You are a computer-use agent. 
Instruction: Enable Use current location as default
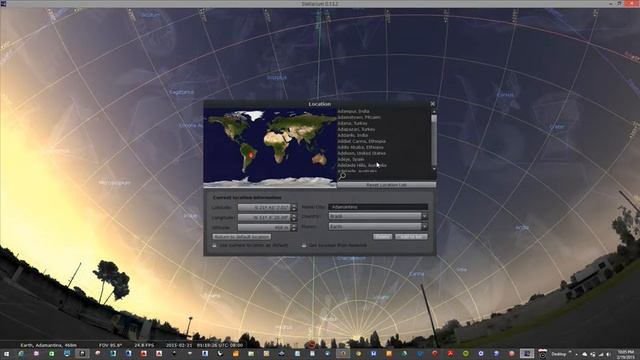(214, 245)
